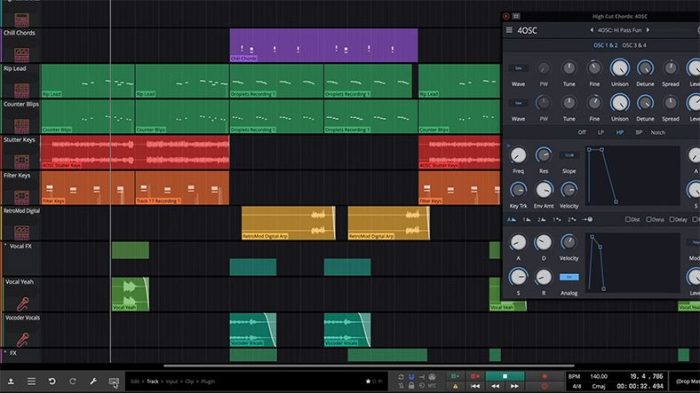Viewport: 700px width, 393px height.
Task: Click the warning triangle icon
Action: pos(455,386)
